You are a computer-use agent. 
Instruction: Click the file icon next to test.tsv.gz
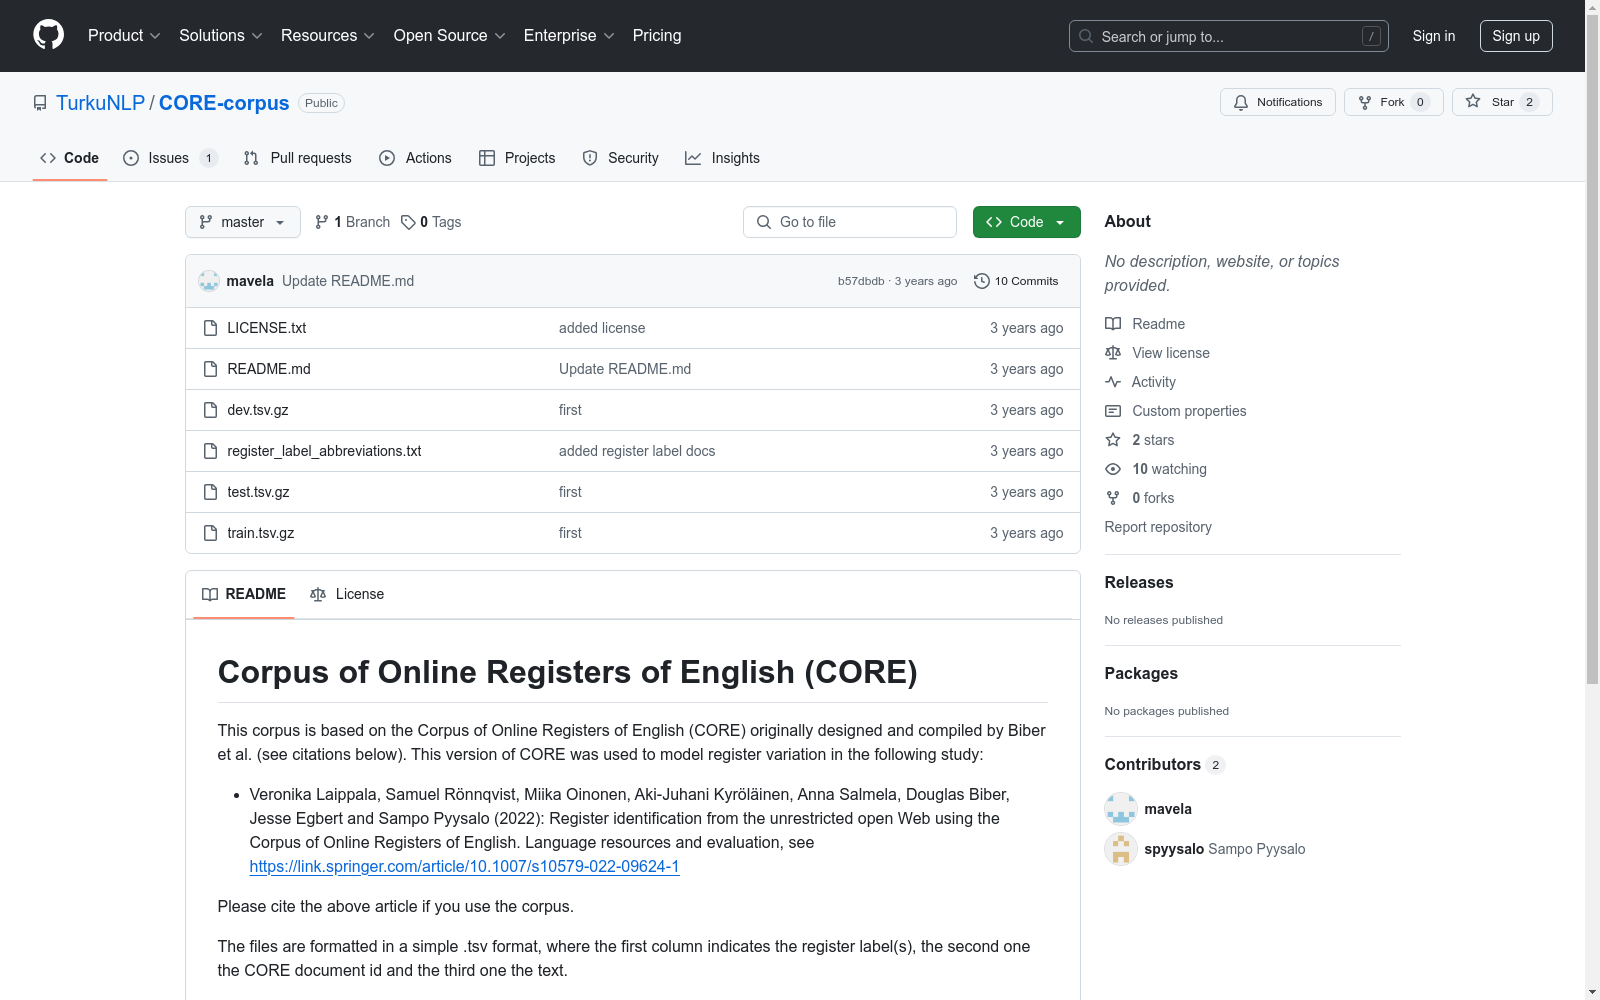(x=210, y=492)
